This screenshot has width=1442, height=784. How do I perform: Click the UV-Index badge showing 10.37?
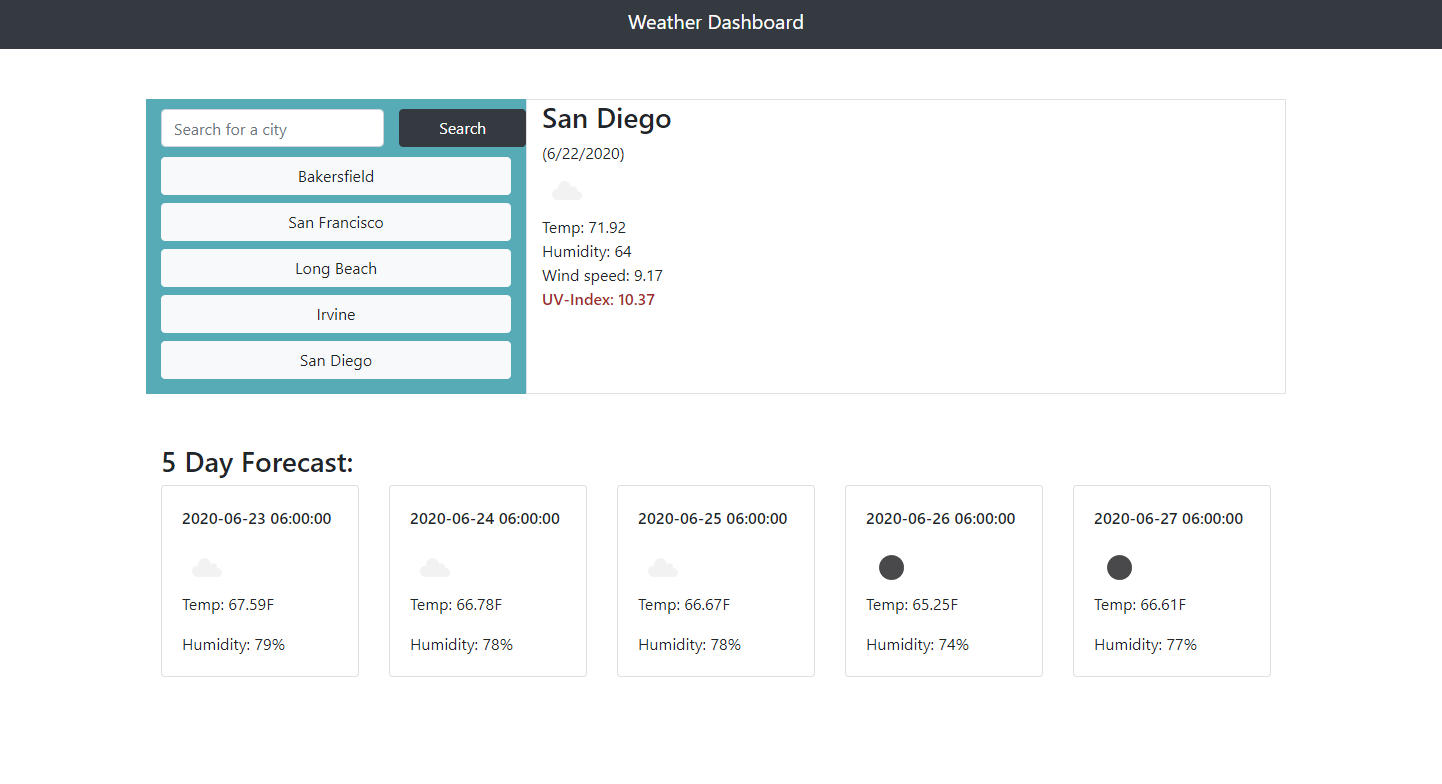(x=598, y=299)
